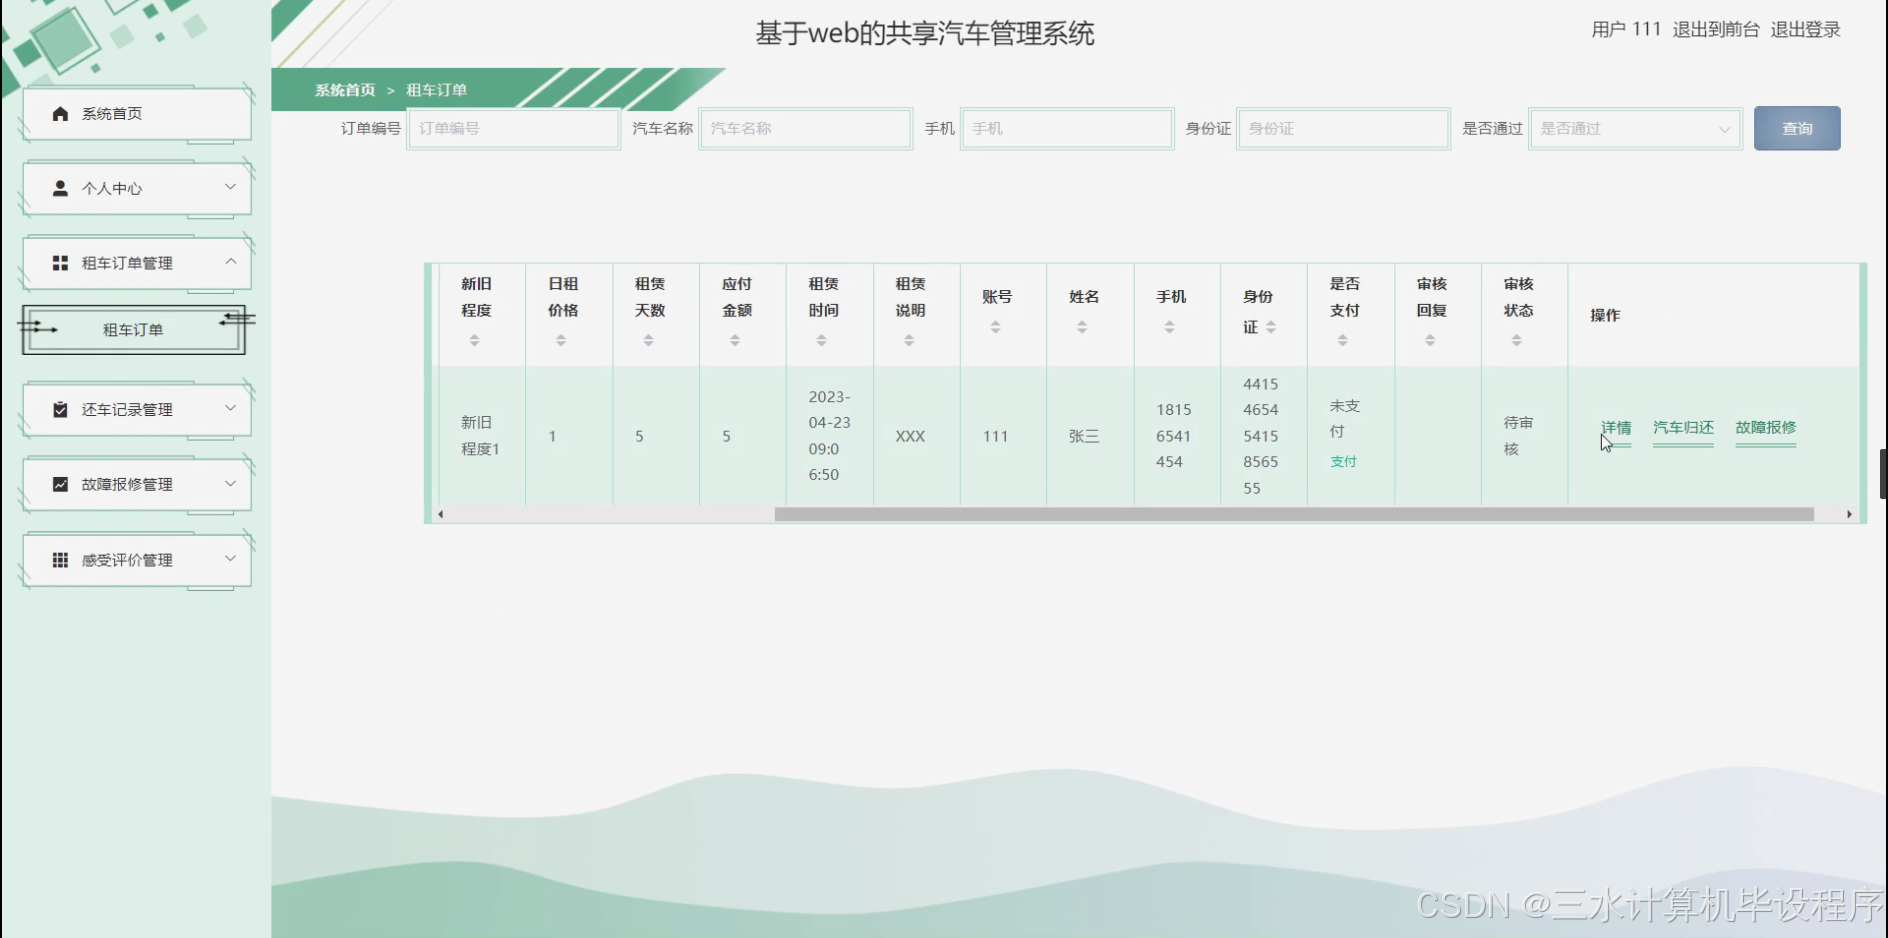Click the grid icon beside 感受评价管理
The image size is (1888, 938).
tap(59, 559)
